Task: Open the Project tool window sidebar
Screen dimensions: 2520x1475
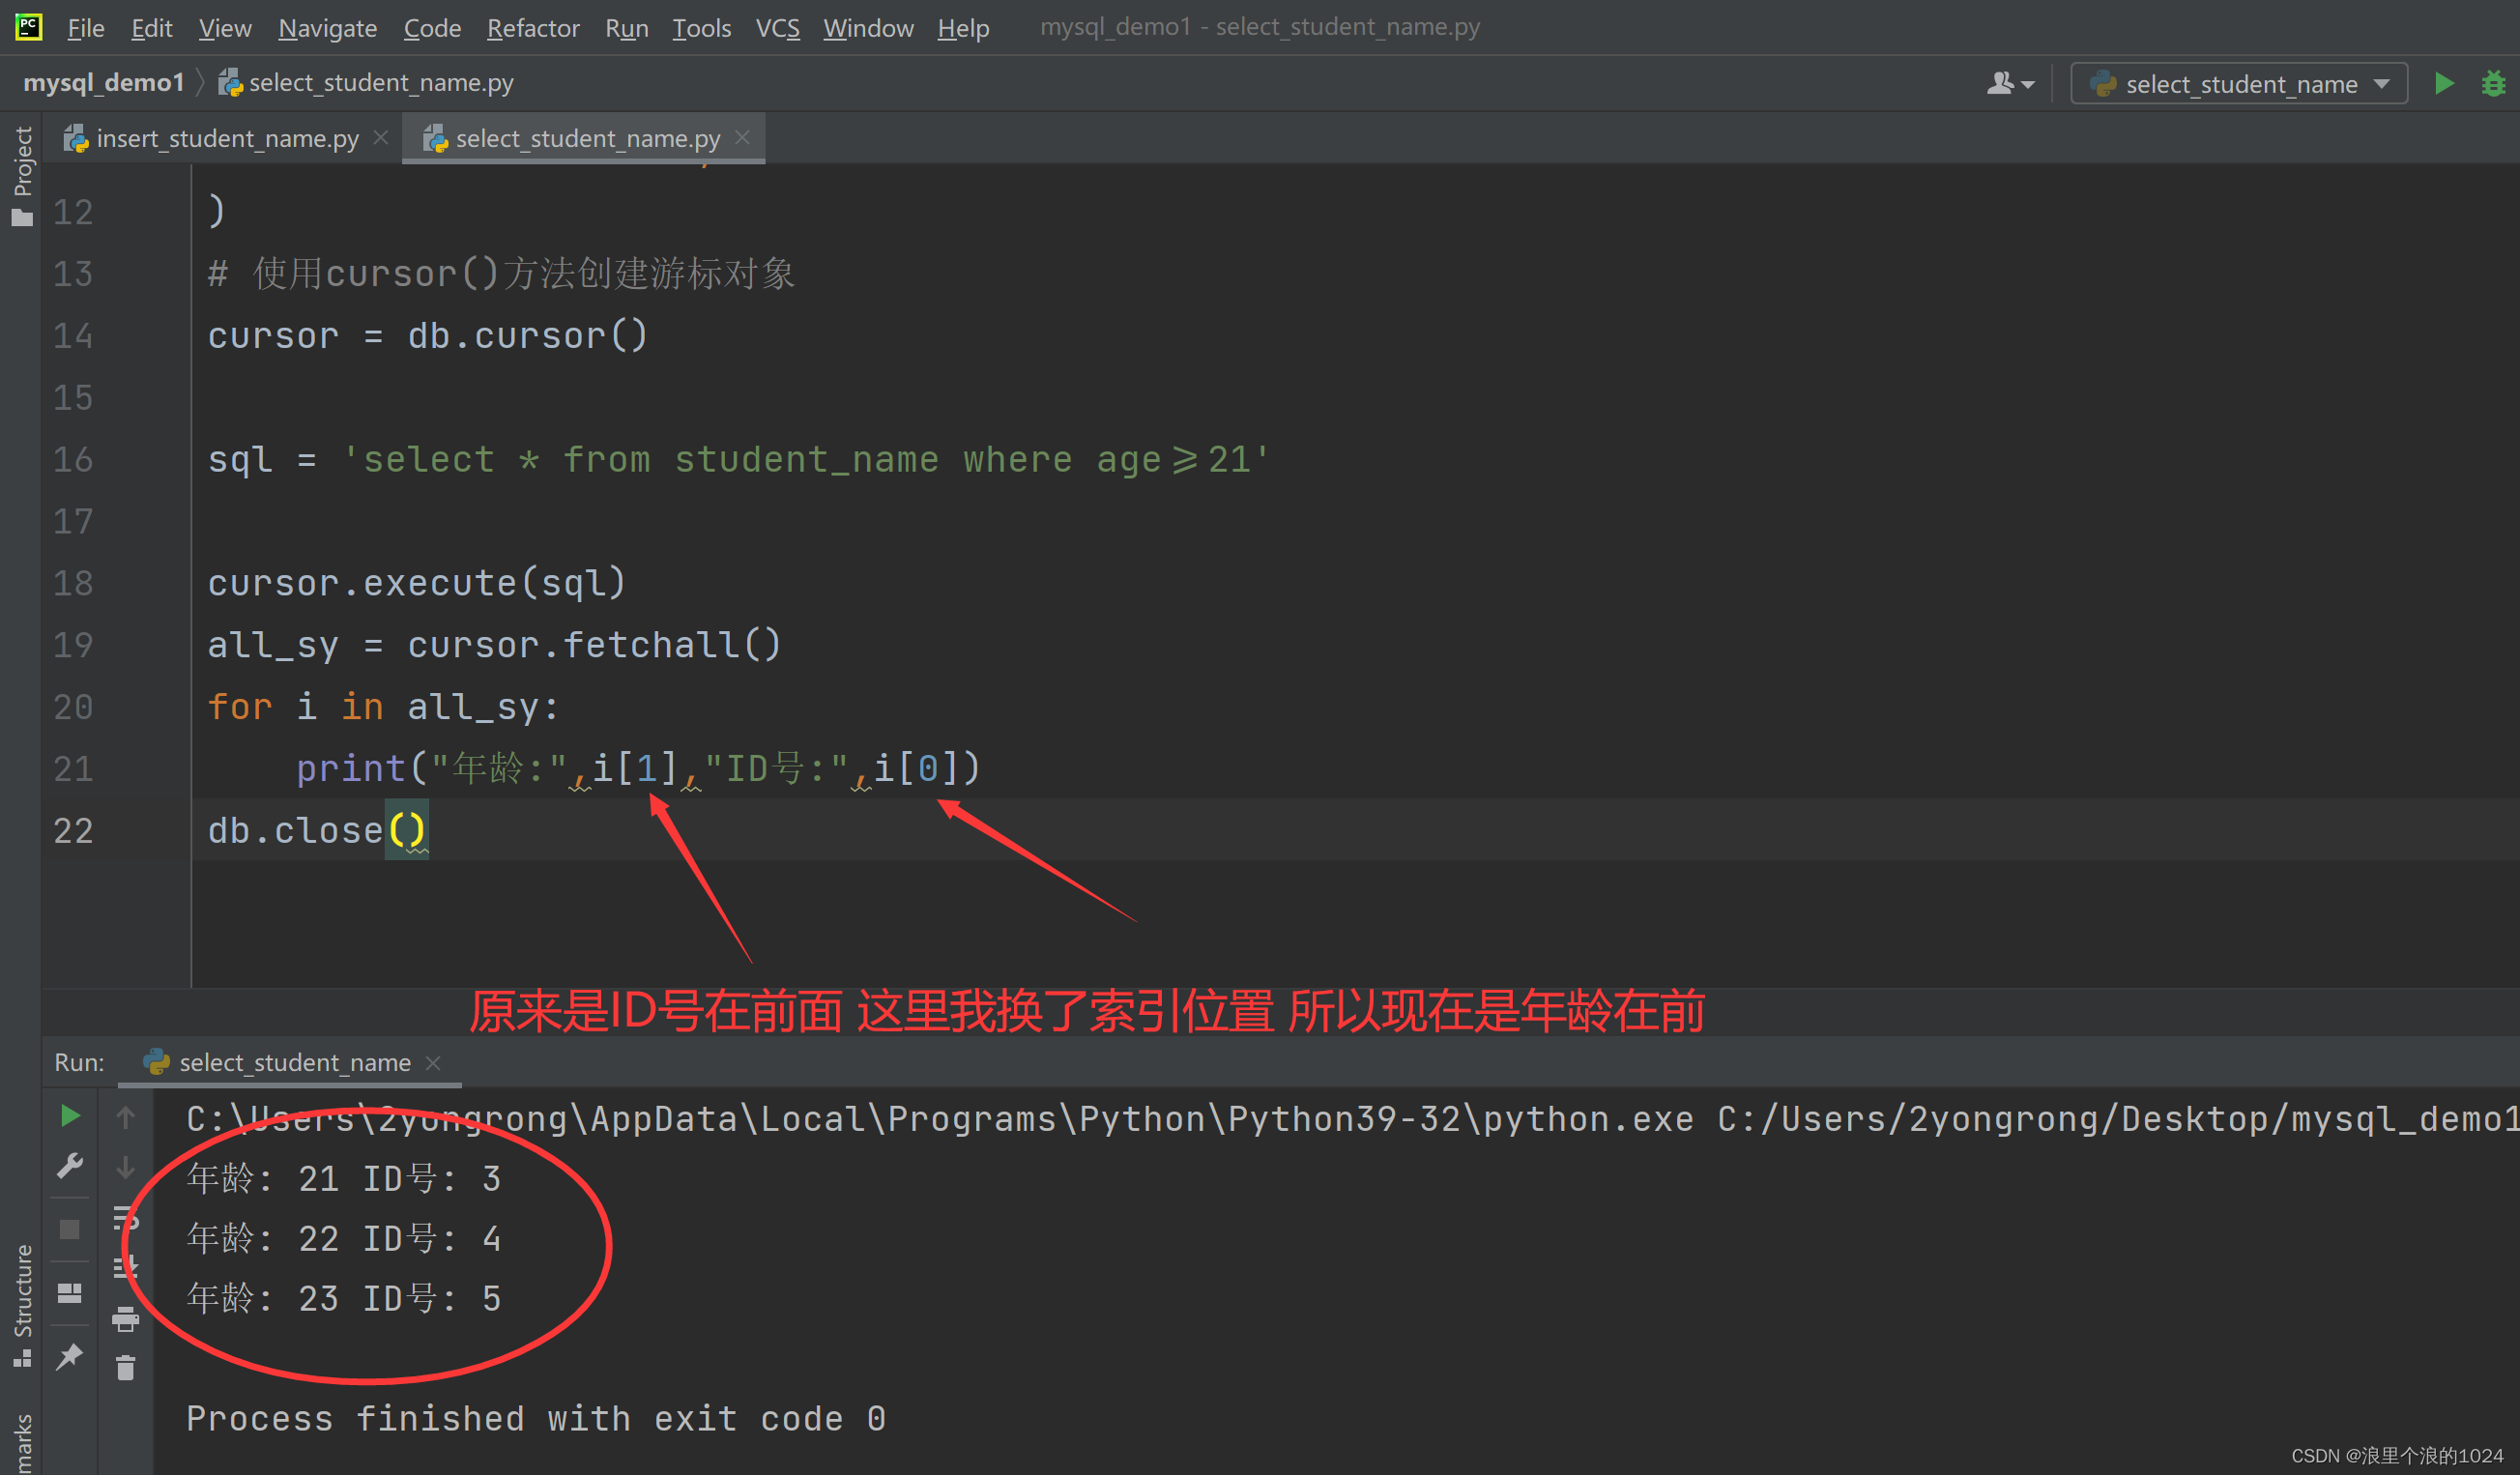Action: (x=22, y=175)
